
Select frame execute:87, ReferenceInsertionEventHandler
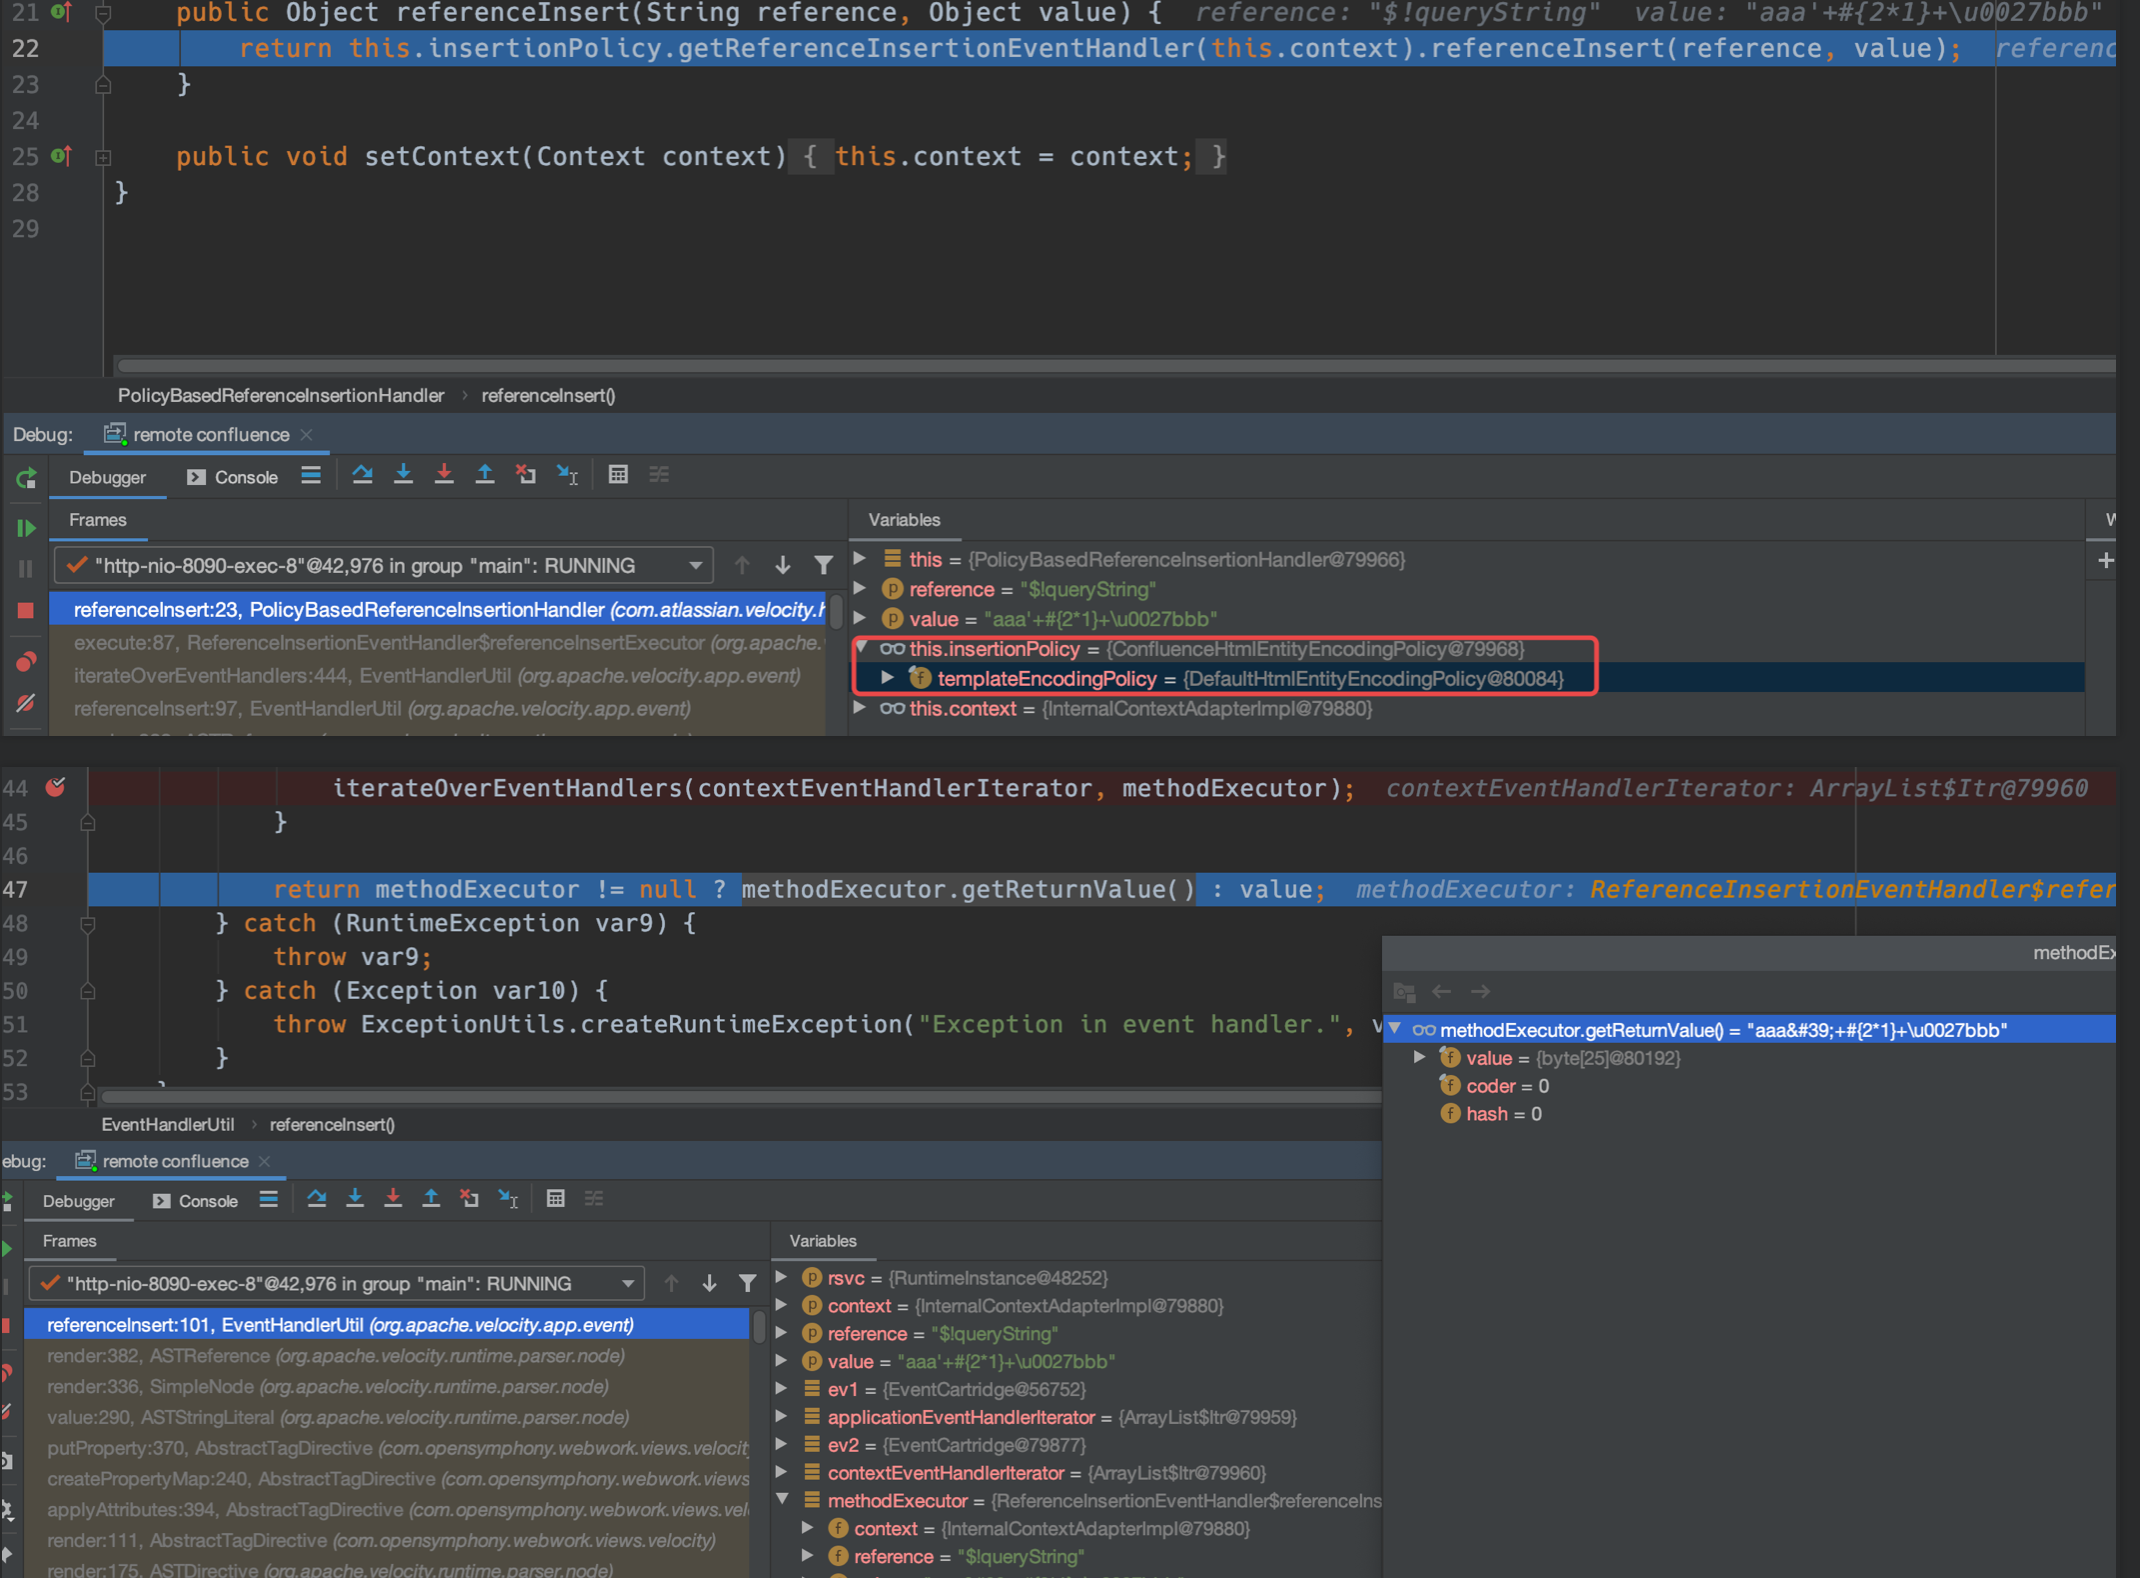(437, 643)
